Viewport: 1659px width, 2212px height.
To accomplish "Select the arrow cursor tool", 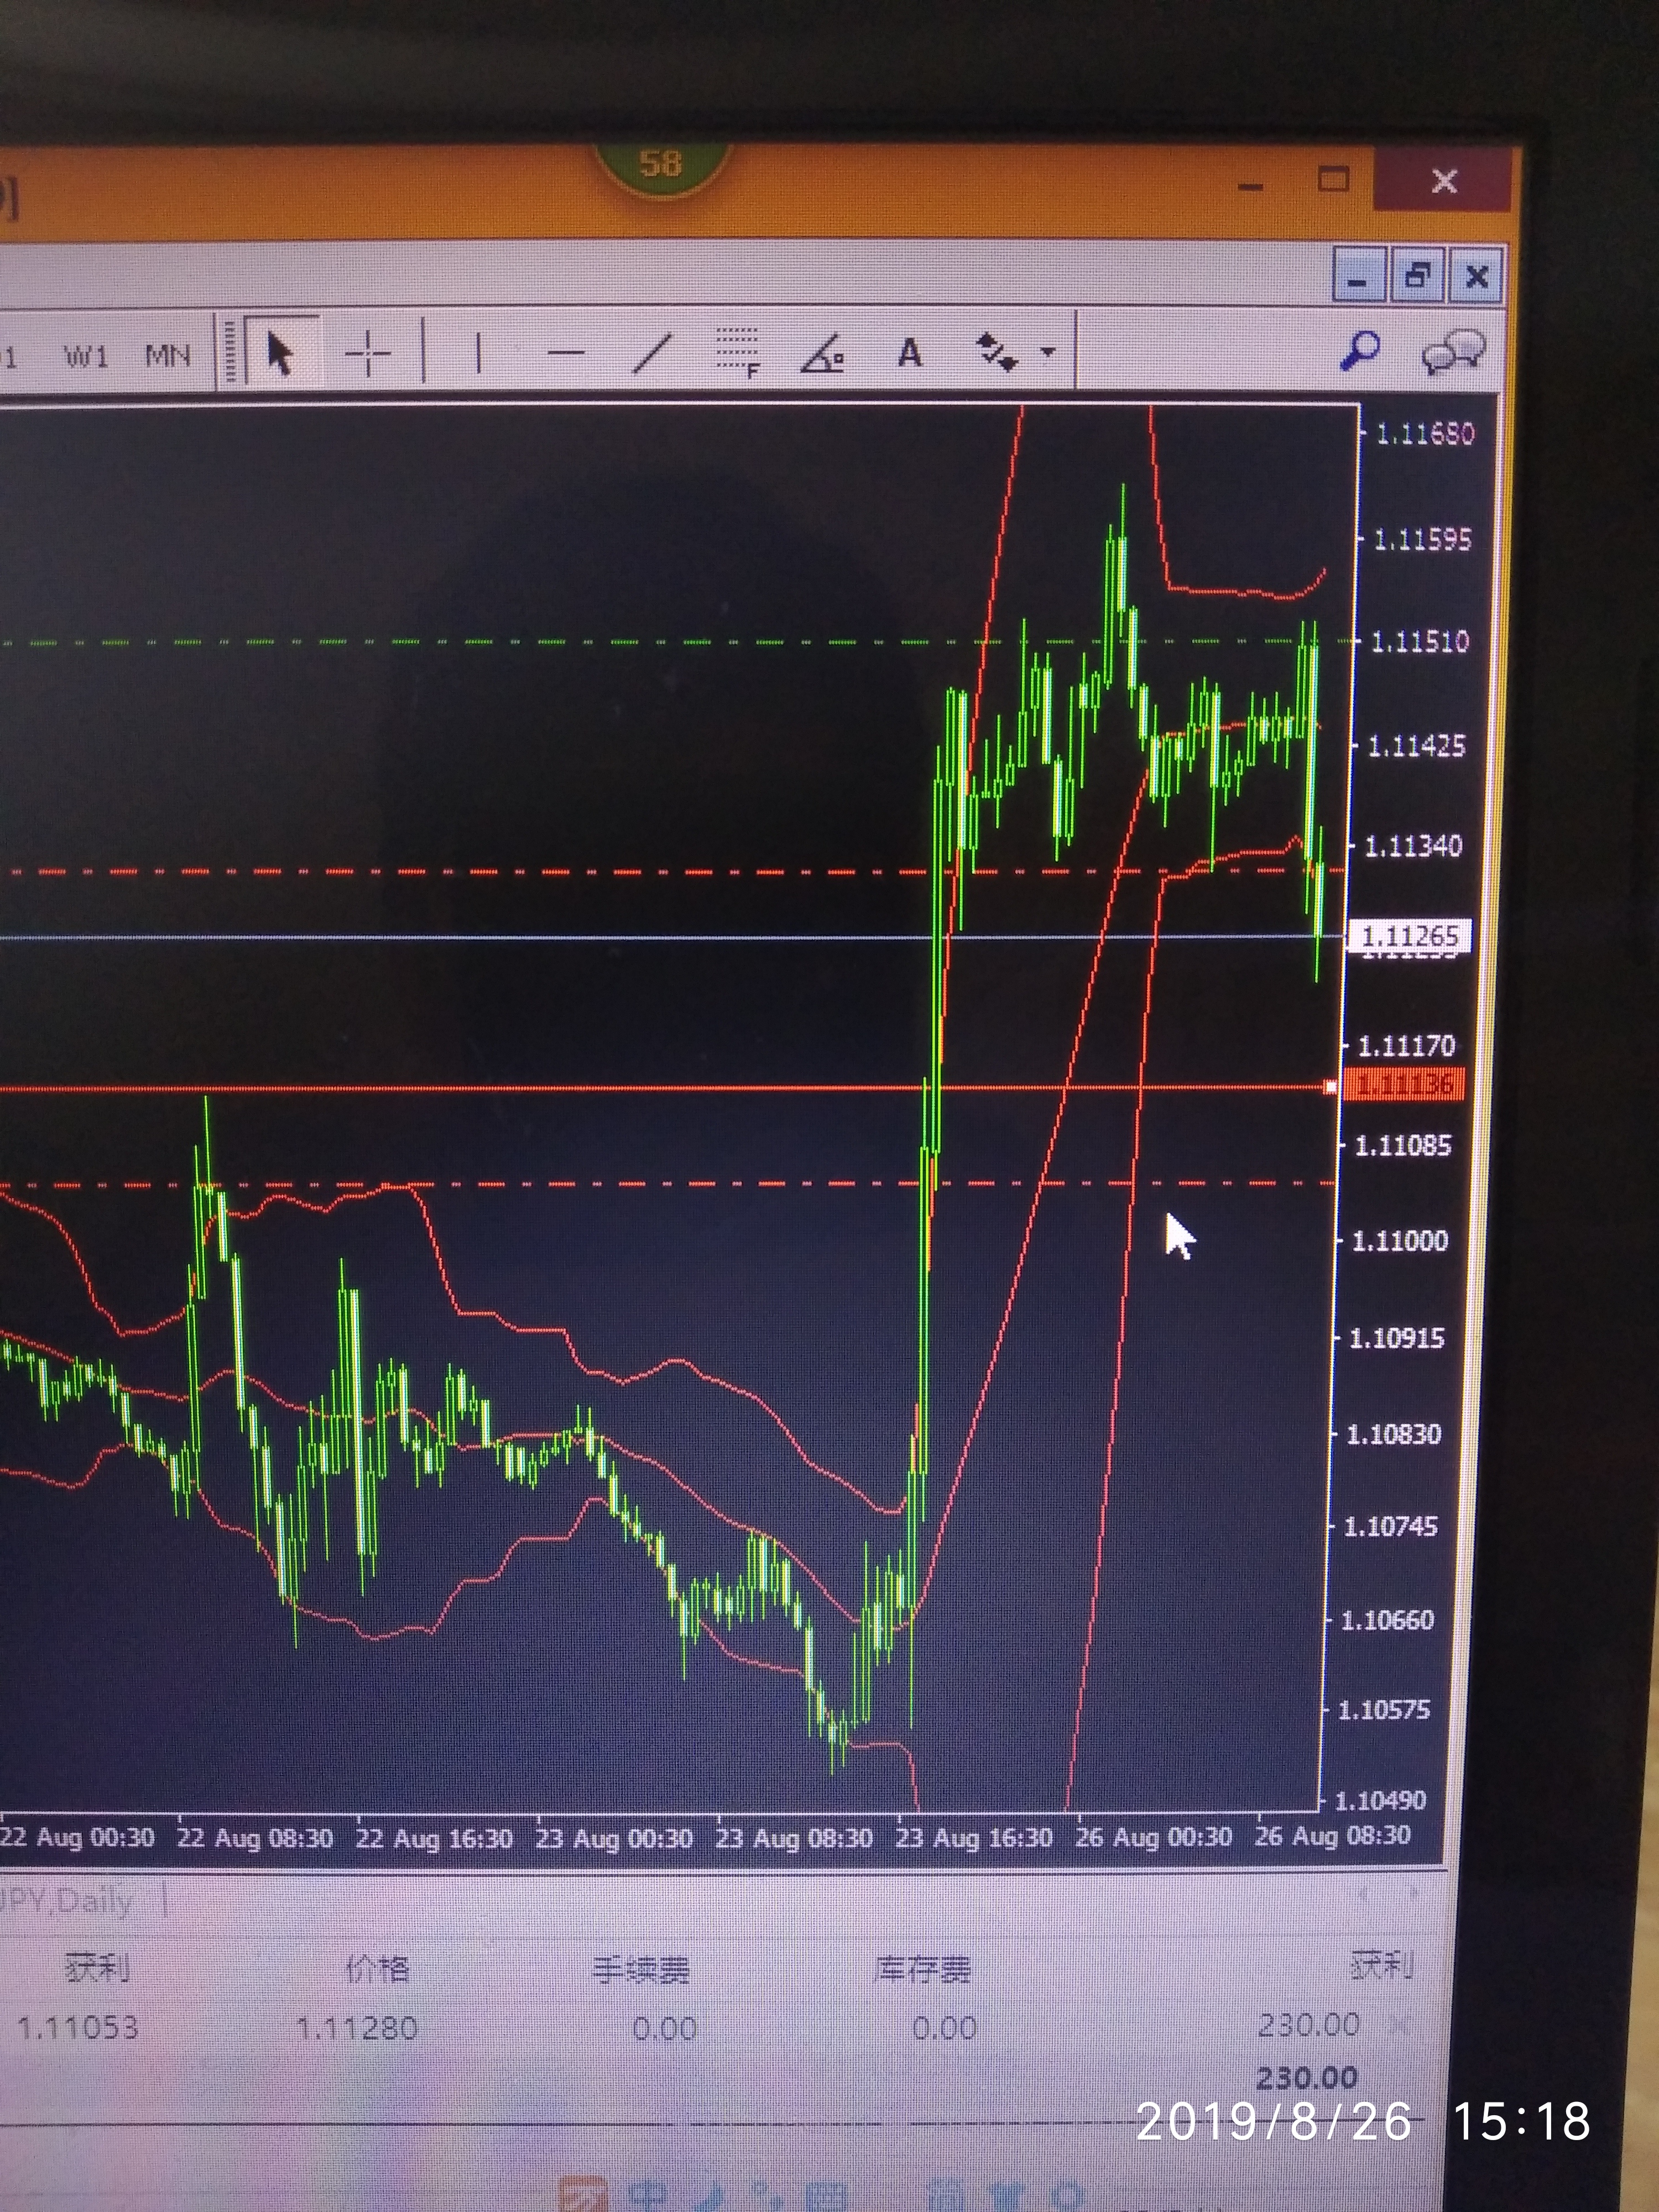I will click(281, 353).
